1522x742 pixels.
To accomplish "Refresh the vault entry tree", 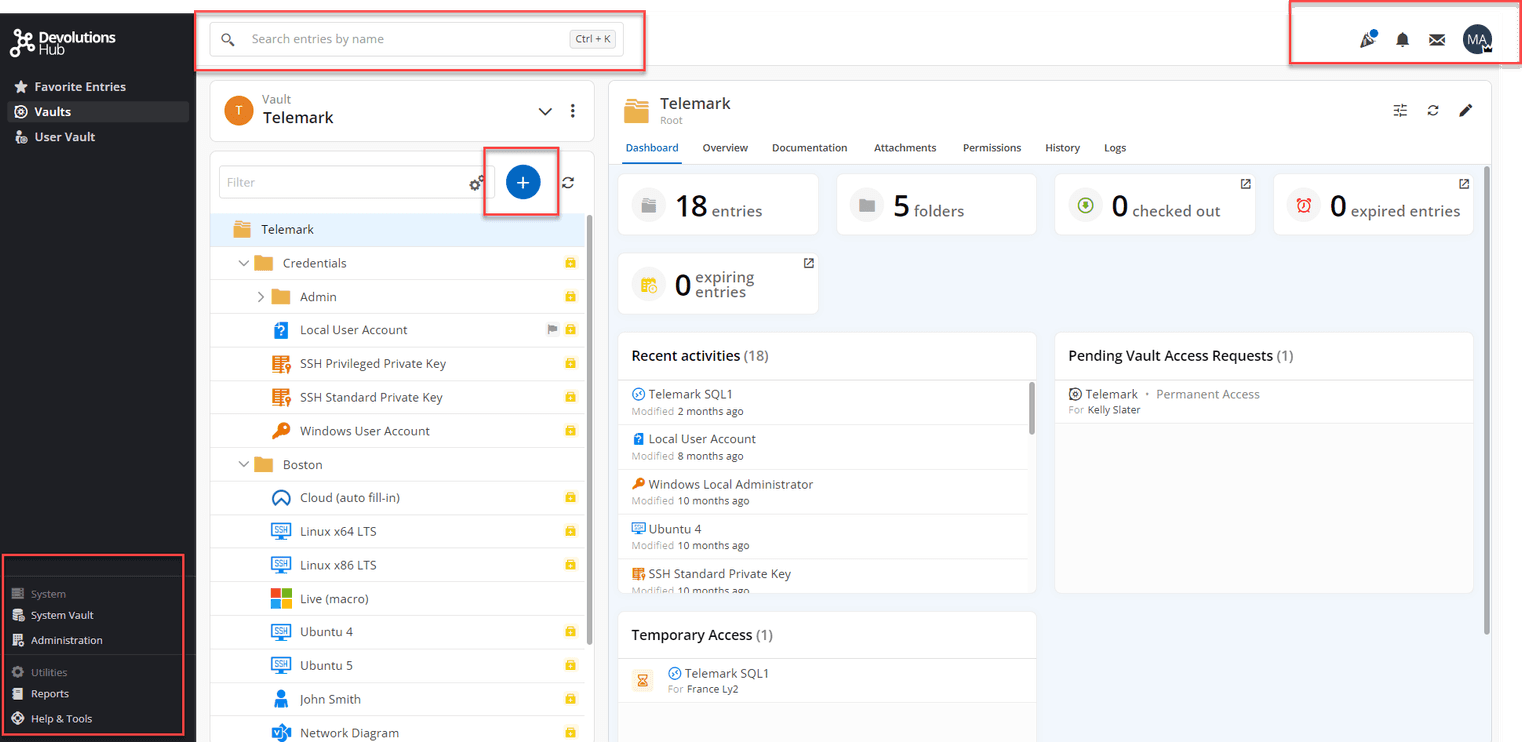I will (x=568, y=182).
